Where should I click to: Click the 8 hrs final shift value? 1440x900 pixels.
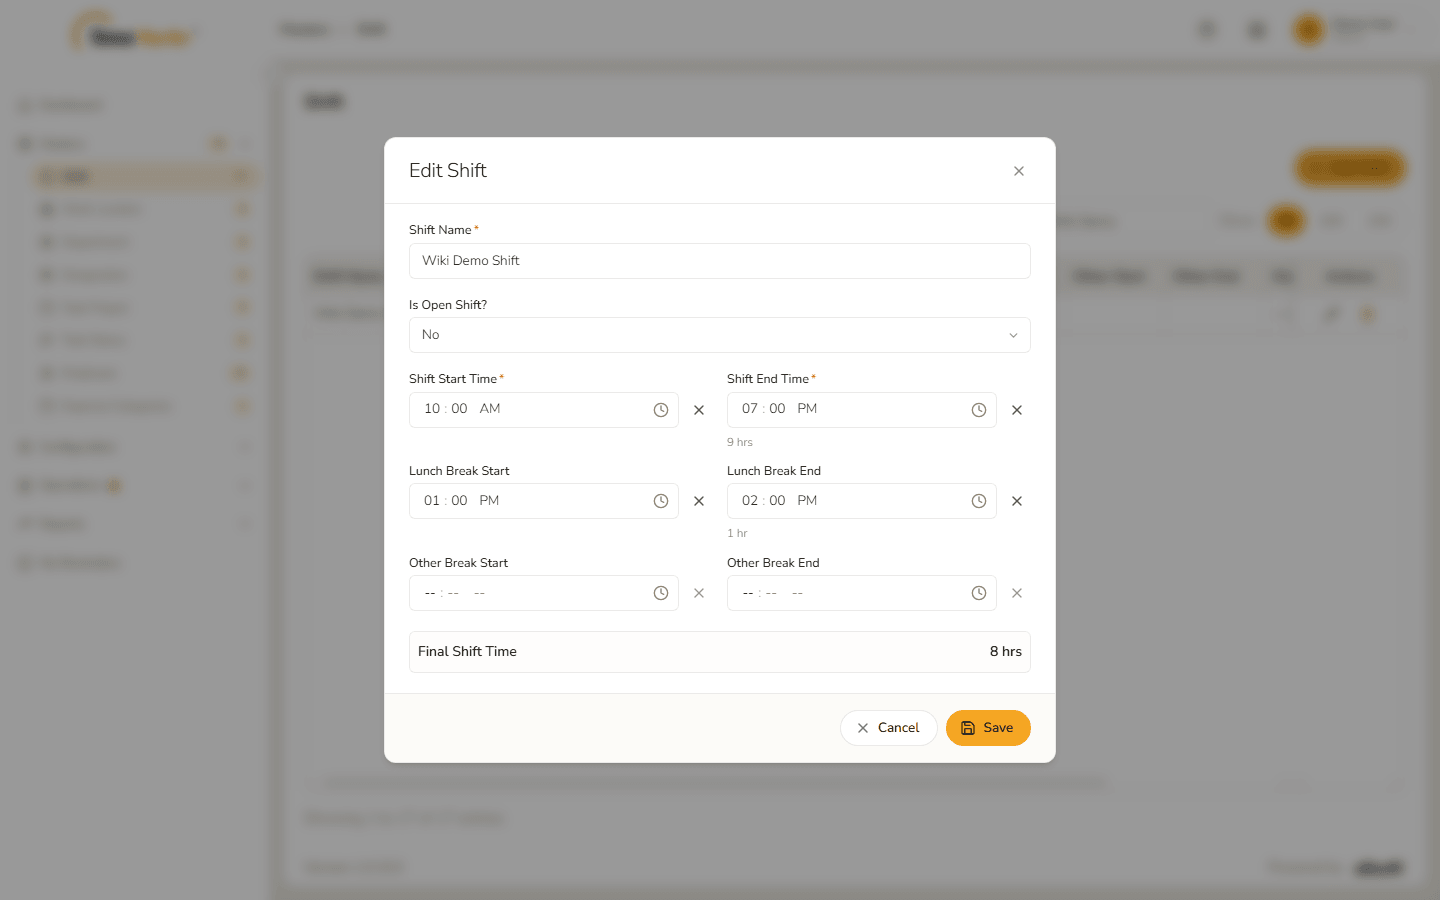[1006, 652]
